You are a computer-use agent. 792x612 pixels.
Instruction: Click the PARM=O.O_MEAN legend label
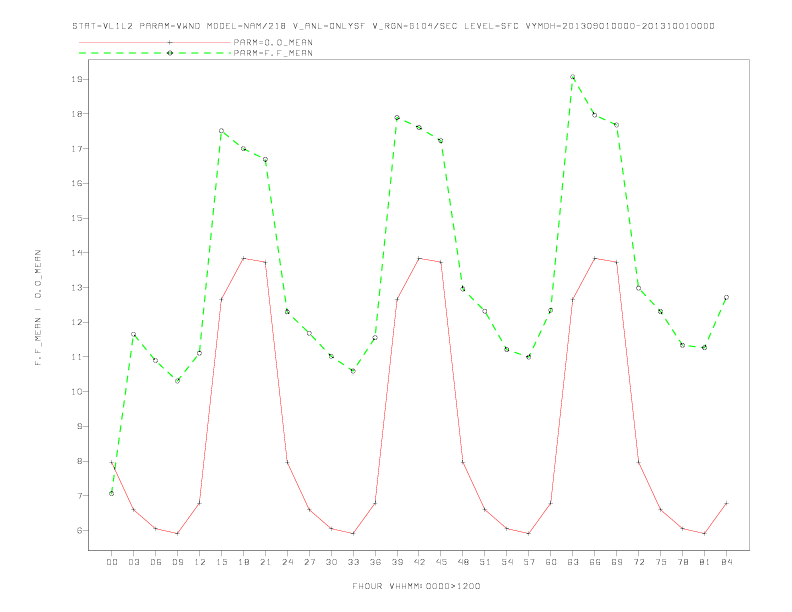click(x=273, y=42)
